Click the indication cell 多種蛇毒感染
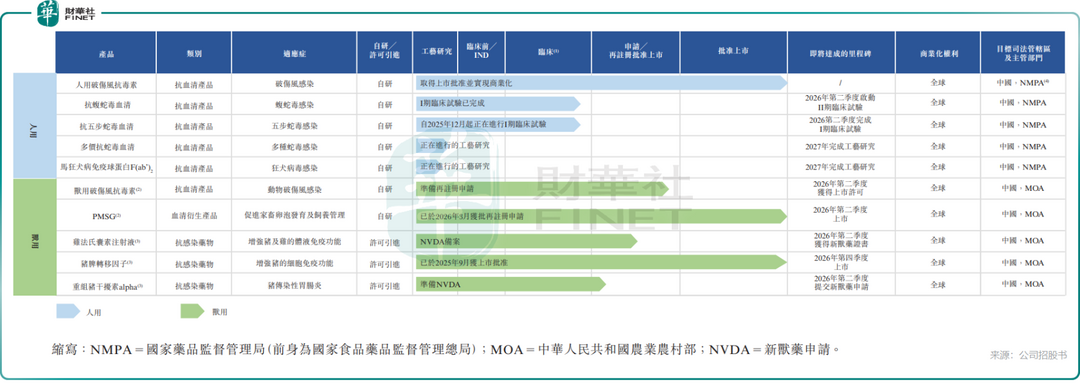Screen dimensions: 1080x392 294,147
